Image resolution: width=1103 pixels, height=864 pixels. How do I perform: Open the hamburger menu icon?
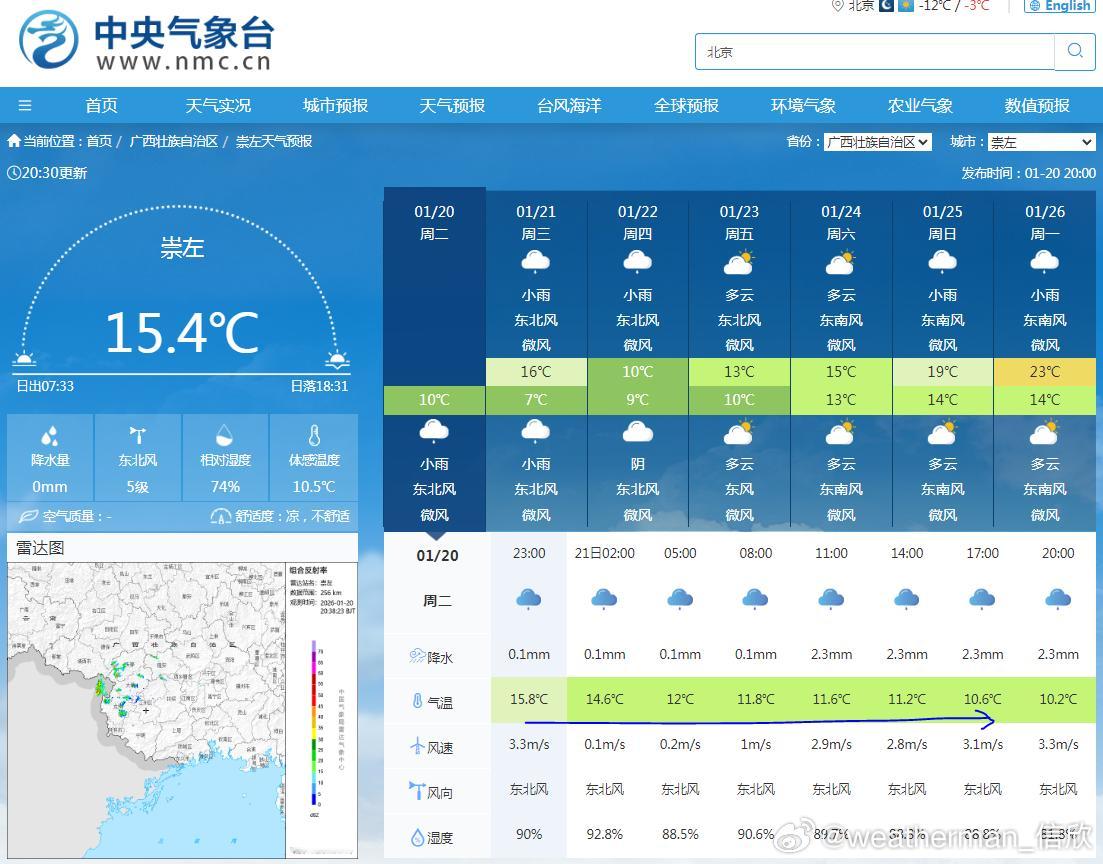pyautogui.click(x=25, y=104)
